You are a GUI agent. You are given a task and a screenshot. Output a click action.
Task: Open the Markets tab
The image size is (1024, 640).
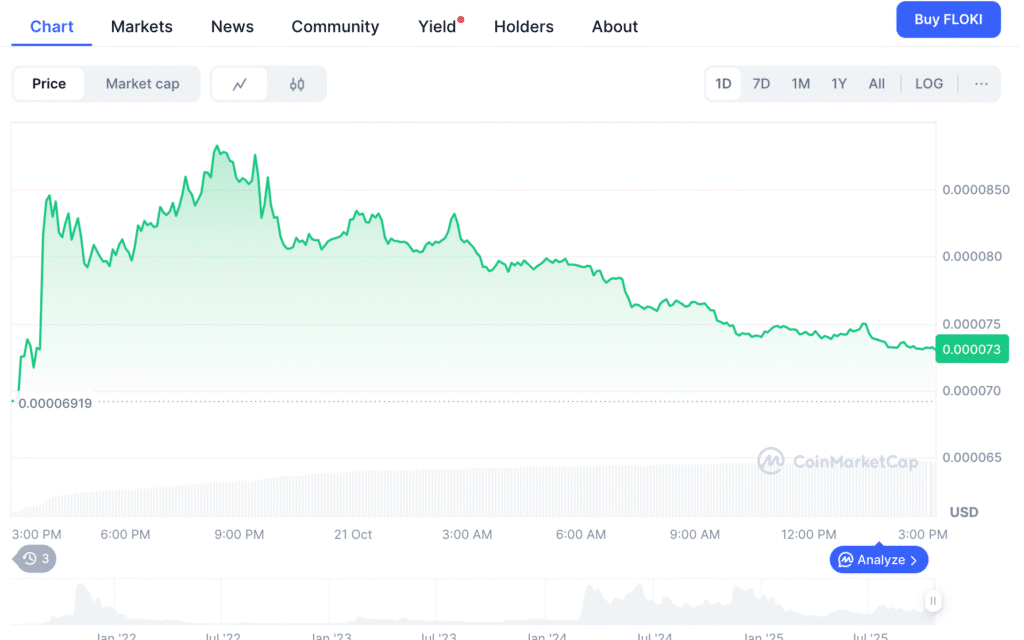142,27
